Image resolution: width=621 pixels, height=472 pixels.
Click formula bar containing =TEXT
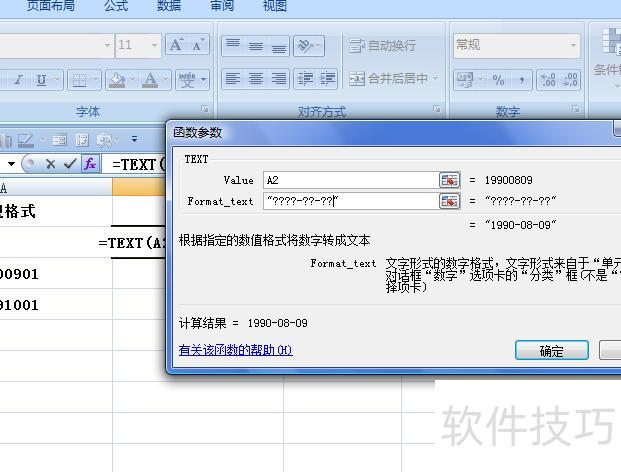(135, 164)
